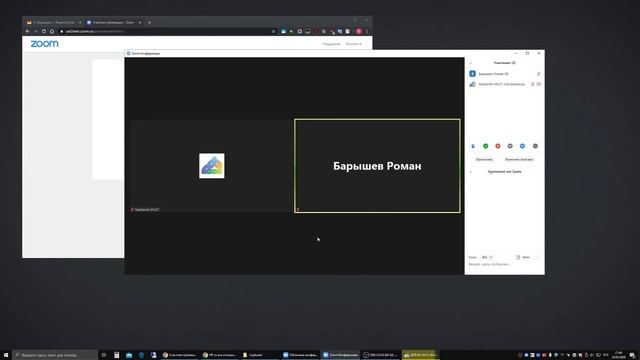Click the support link on Zoom web page
Screen dimensions: 640x360
pyautogui.click(x=331, y=44)
